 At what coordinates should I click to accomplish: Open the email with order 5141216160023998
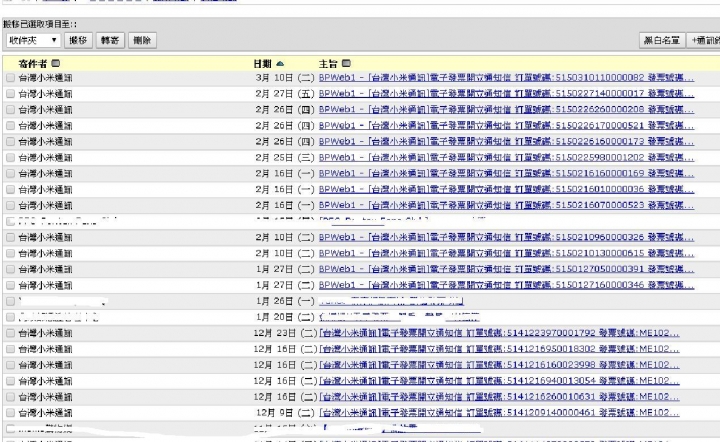(x=499, y=365)
